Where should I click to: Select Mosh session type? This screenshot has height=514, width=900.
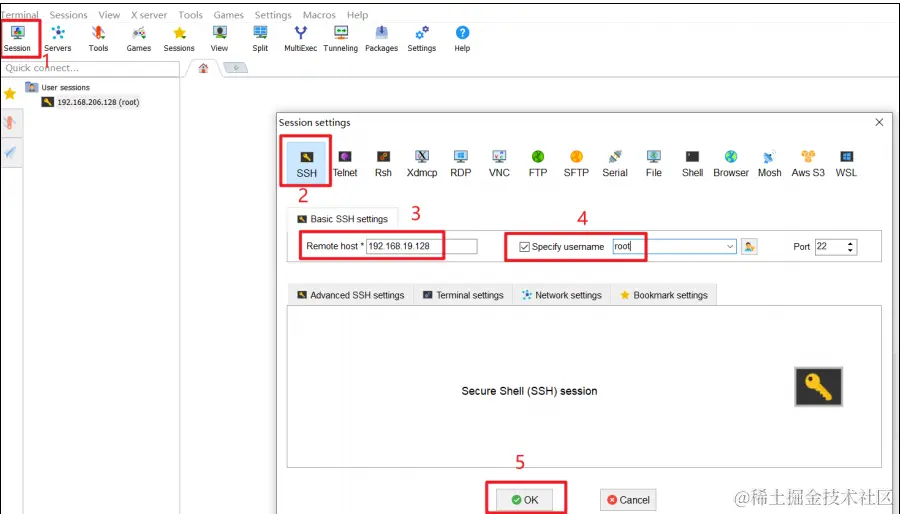pos(770,163)
